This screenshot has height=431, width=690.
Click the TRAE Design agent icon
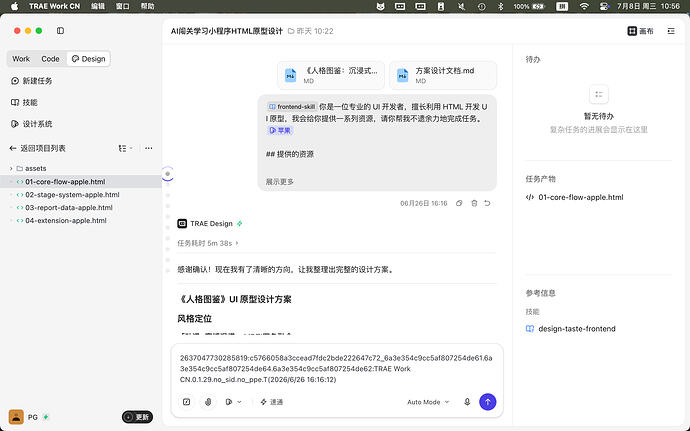click(182, 224)
